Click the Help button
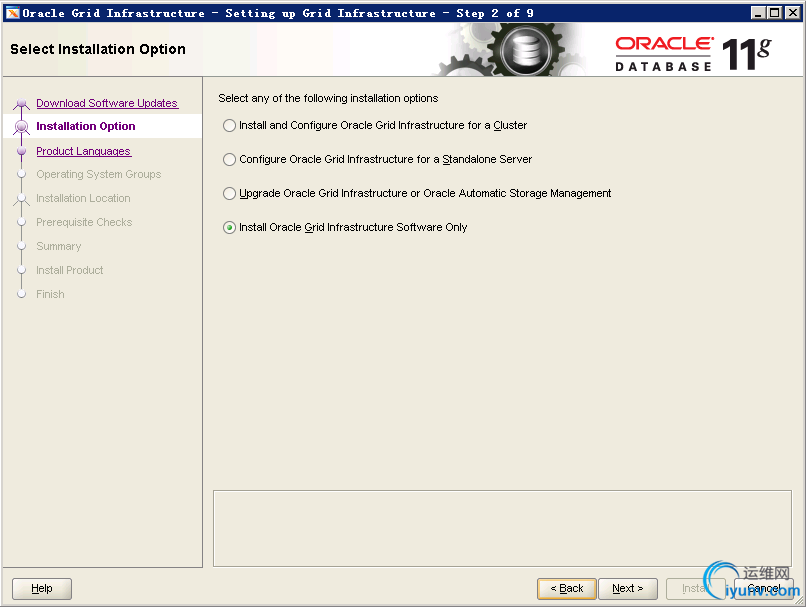The height and width of the screenshot is (607, 806). click(x=42, y=588)
